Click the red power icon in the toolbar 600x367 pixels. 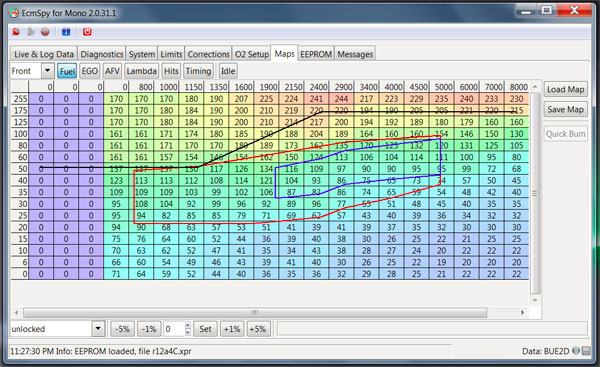tap(87, 32)
